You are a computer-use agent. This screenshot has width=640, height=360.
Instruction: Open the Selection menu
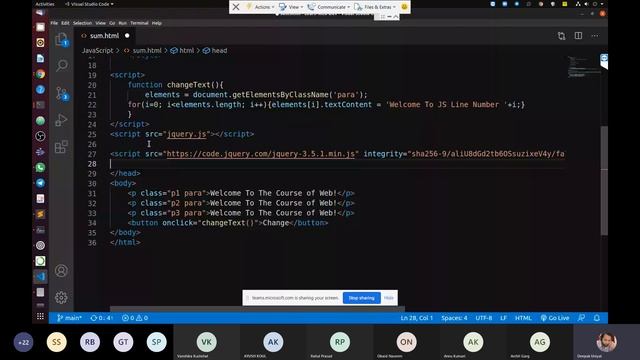(x=82, y=23)
